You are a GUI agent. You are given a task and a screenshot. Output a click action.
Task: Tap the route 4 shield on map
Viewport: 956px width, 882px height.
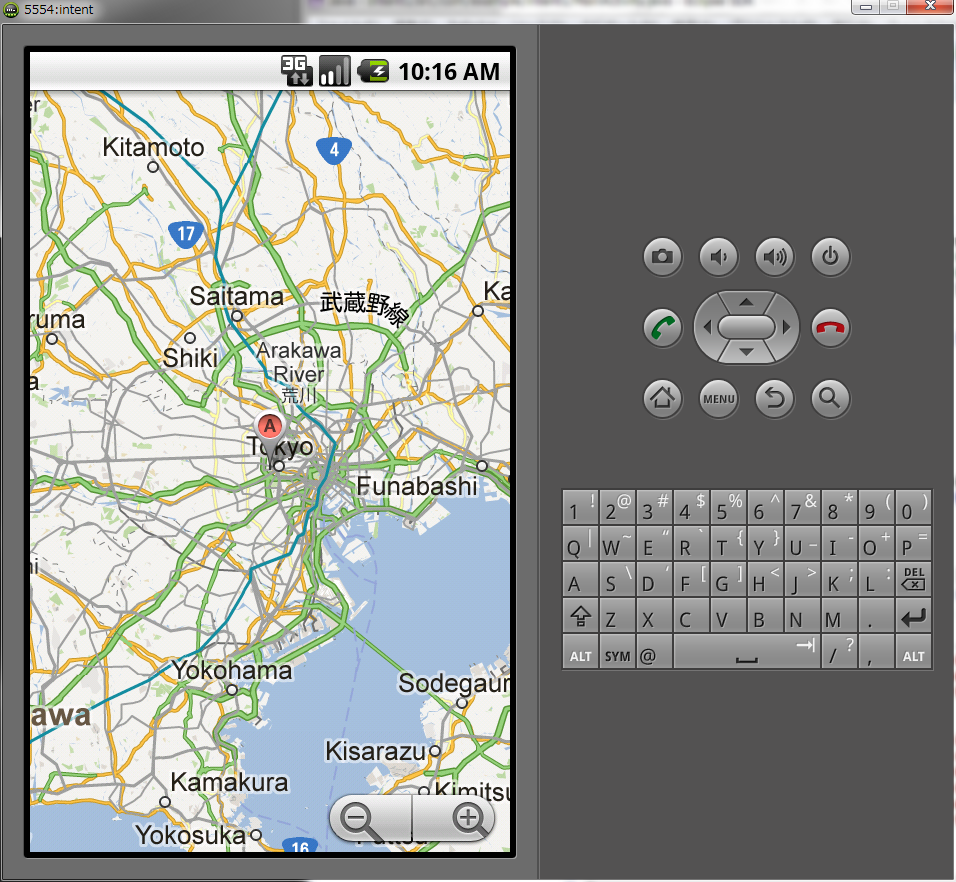click(x=334, y=150)
